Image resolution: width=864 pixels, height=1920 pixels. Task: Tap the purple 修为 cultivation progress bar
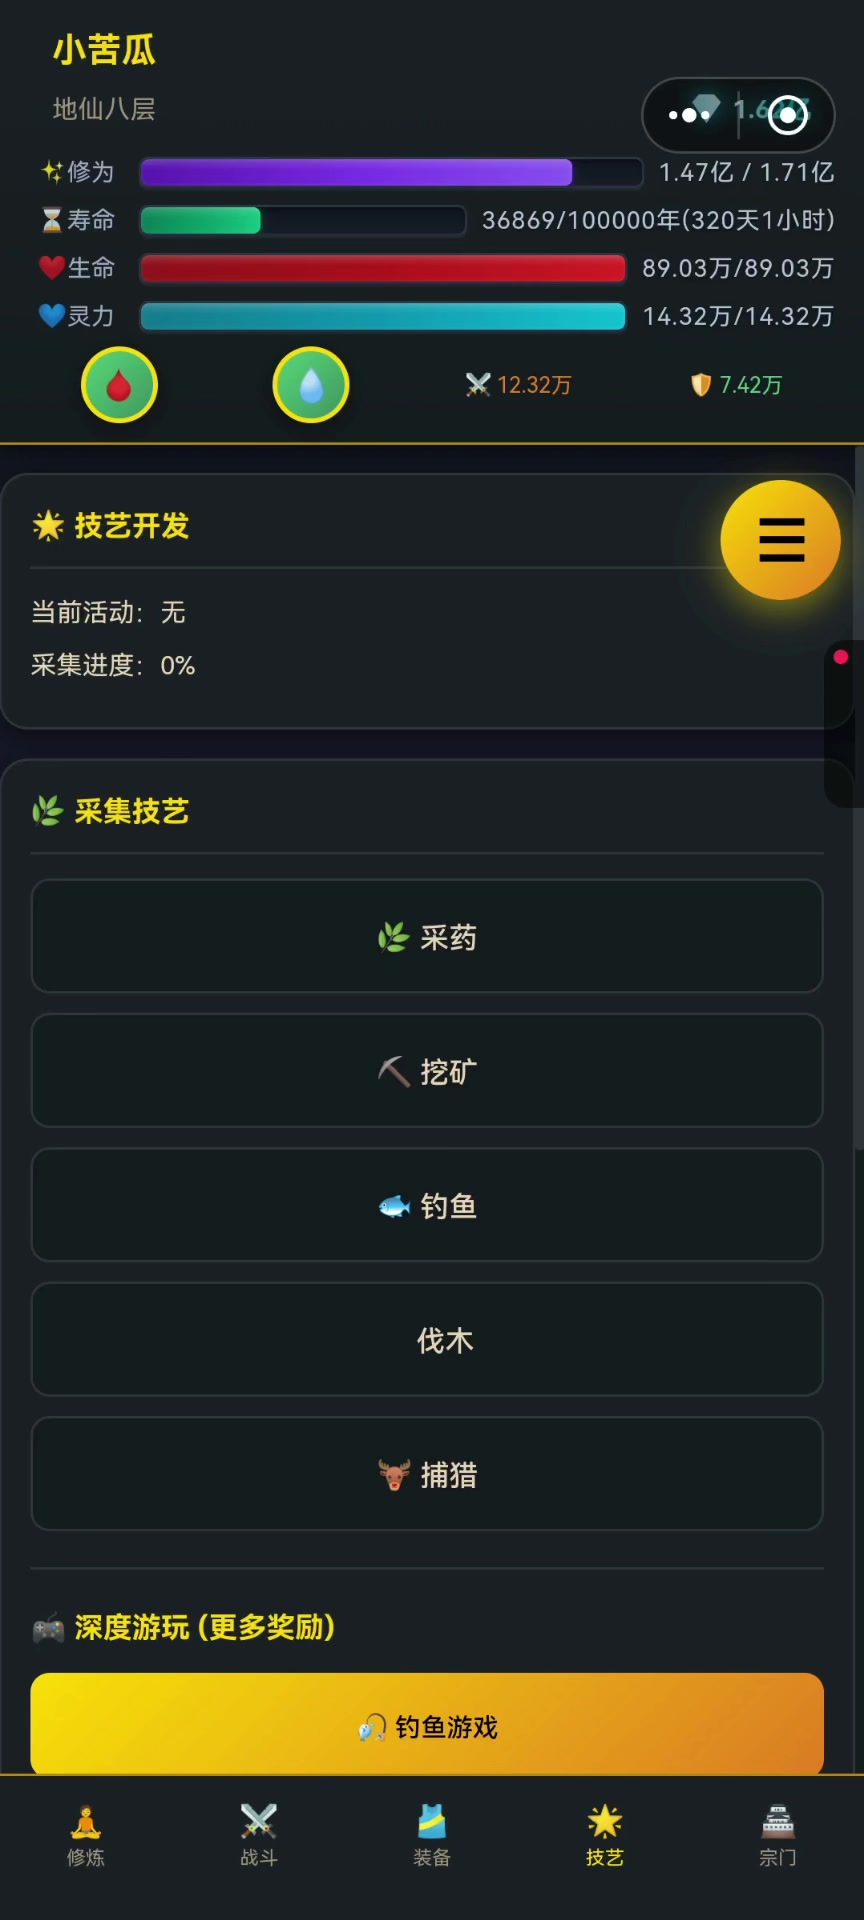(390, 172)
